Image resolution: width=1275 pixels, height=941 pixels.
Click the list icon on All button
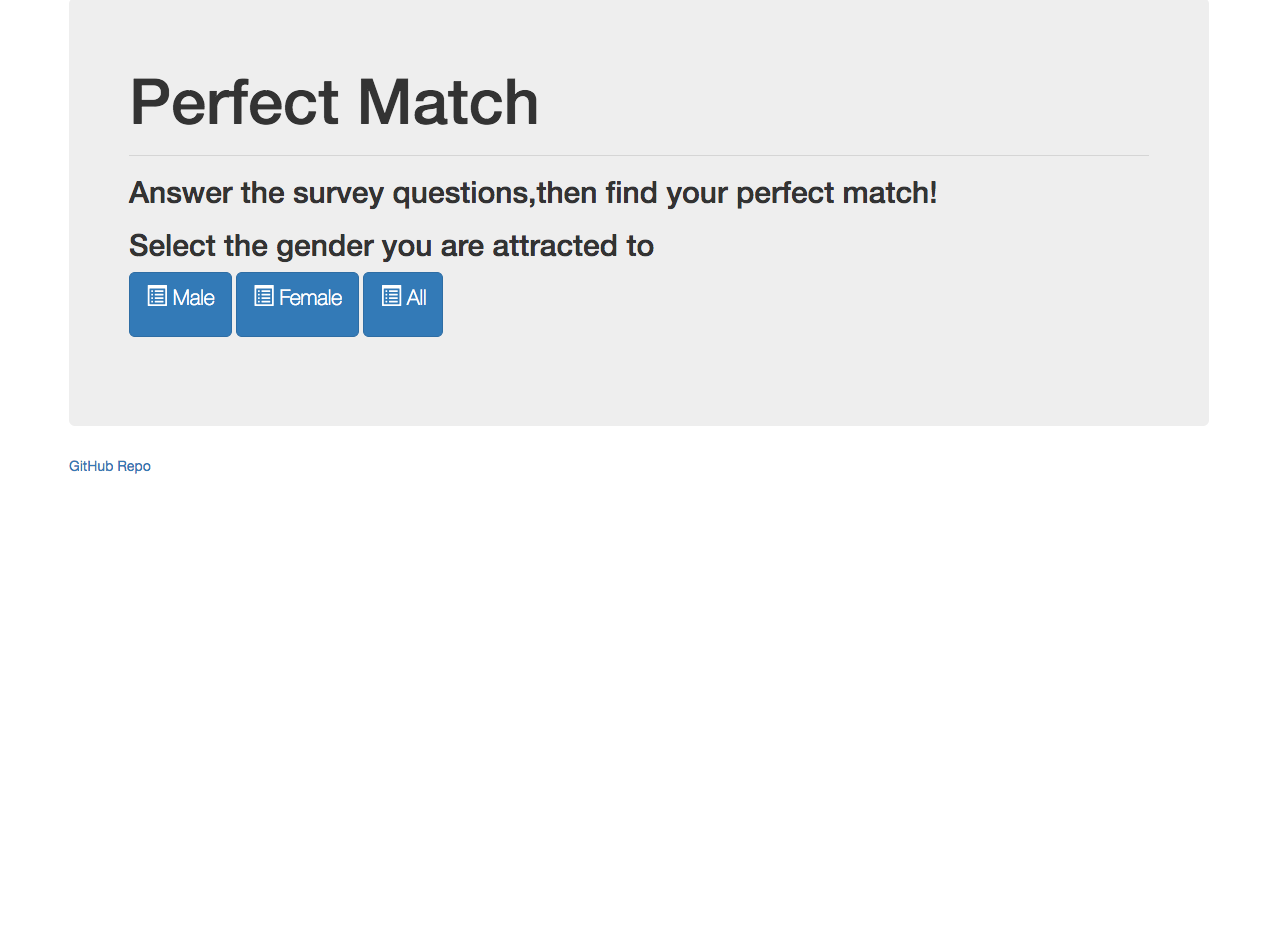[x=391, y=296]
